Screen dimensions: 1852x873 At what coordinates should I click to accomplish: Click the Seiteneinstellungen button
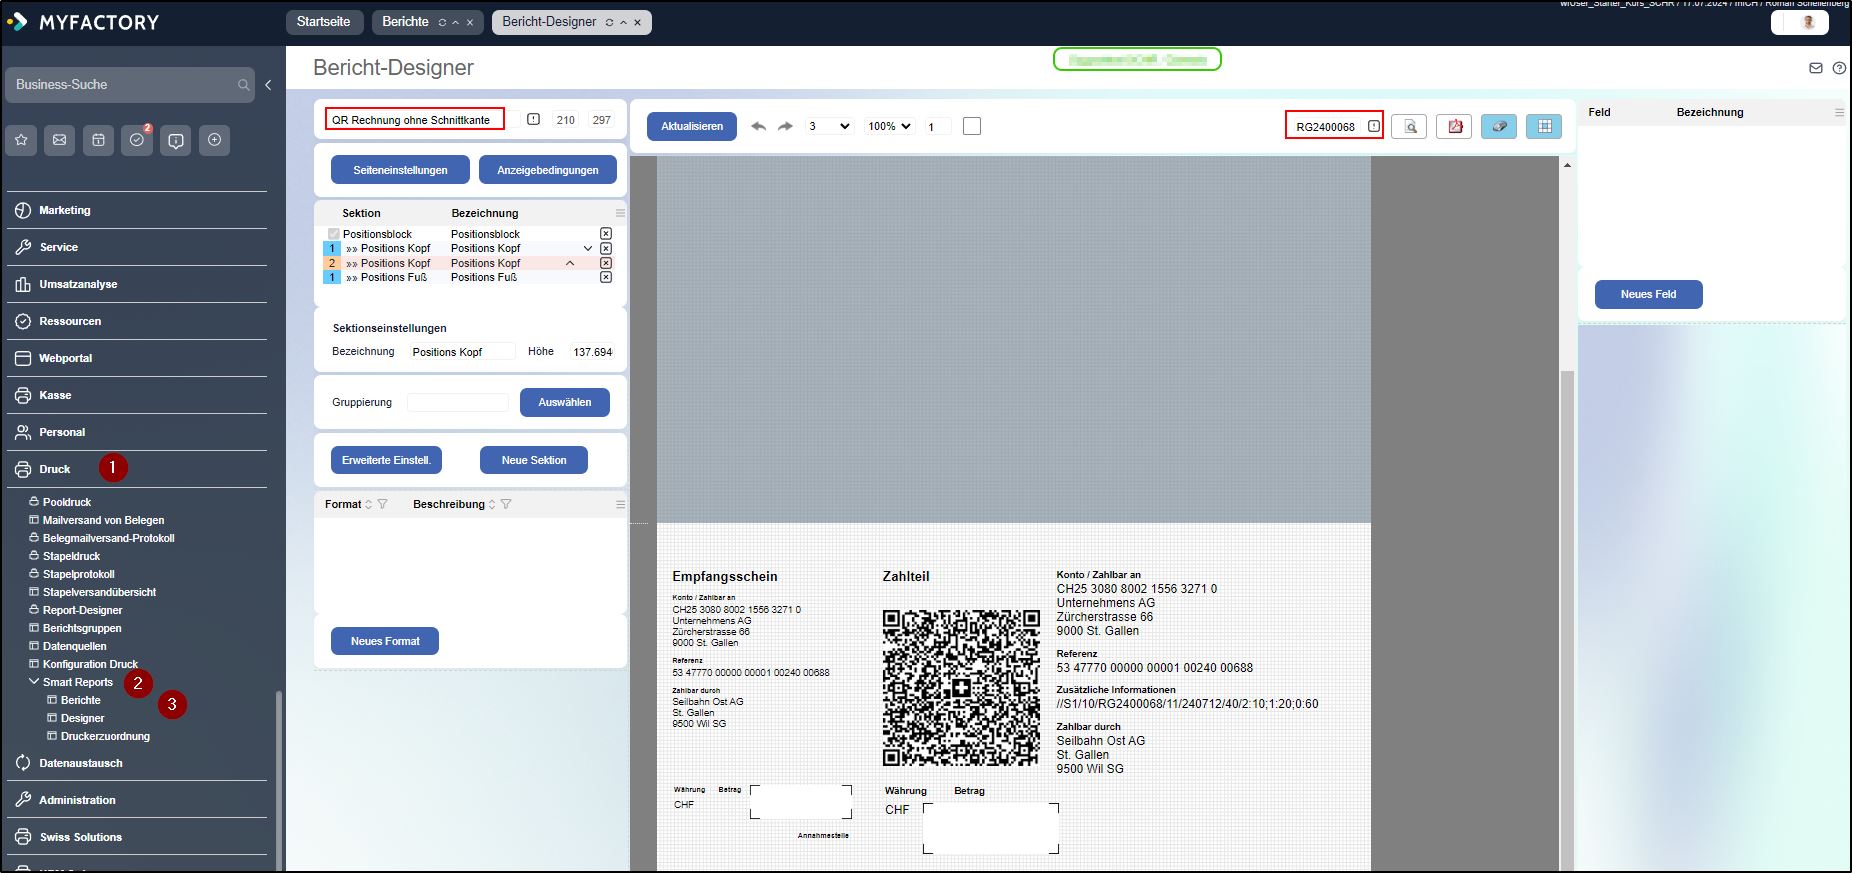coord(400,170)
